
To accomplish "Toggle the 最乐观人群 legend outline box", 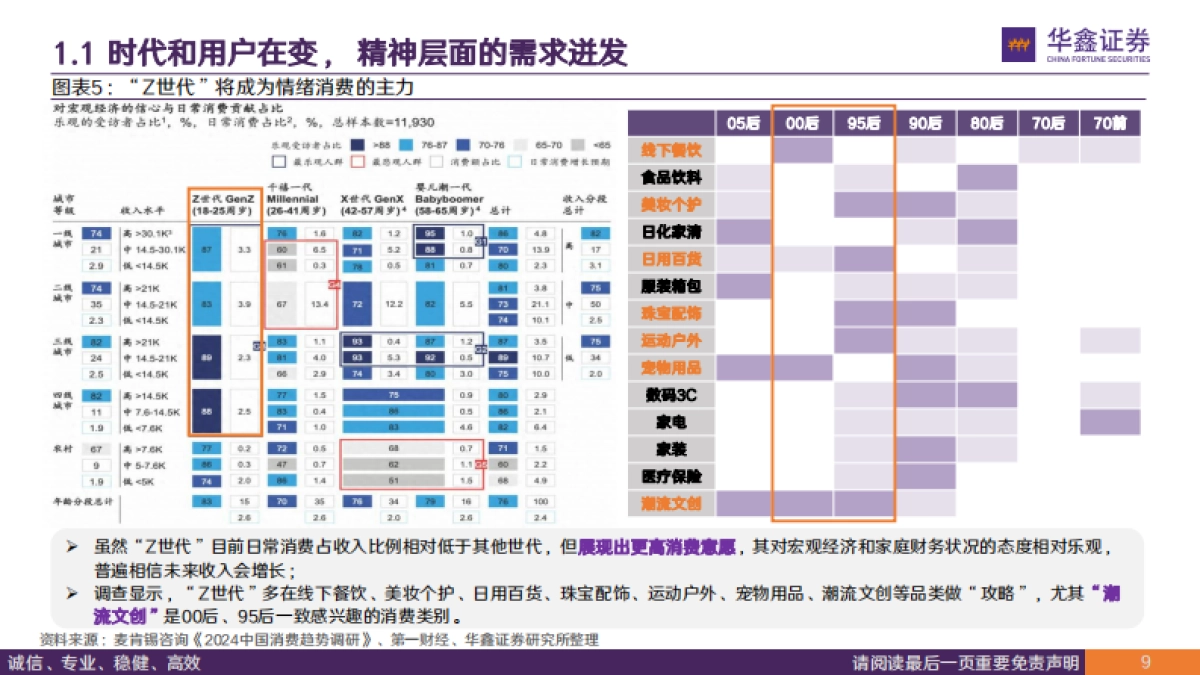I will (x=277, y=162).
